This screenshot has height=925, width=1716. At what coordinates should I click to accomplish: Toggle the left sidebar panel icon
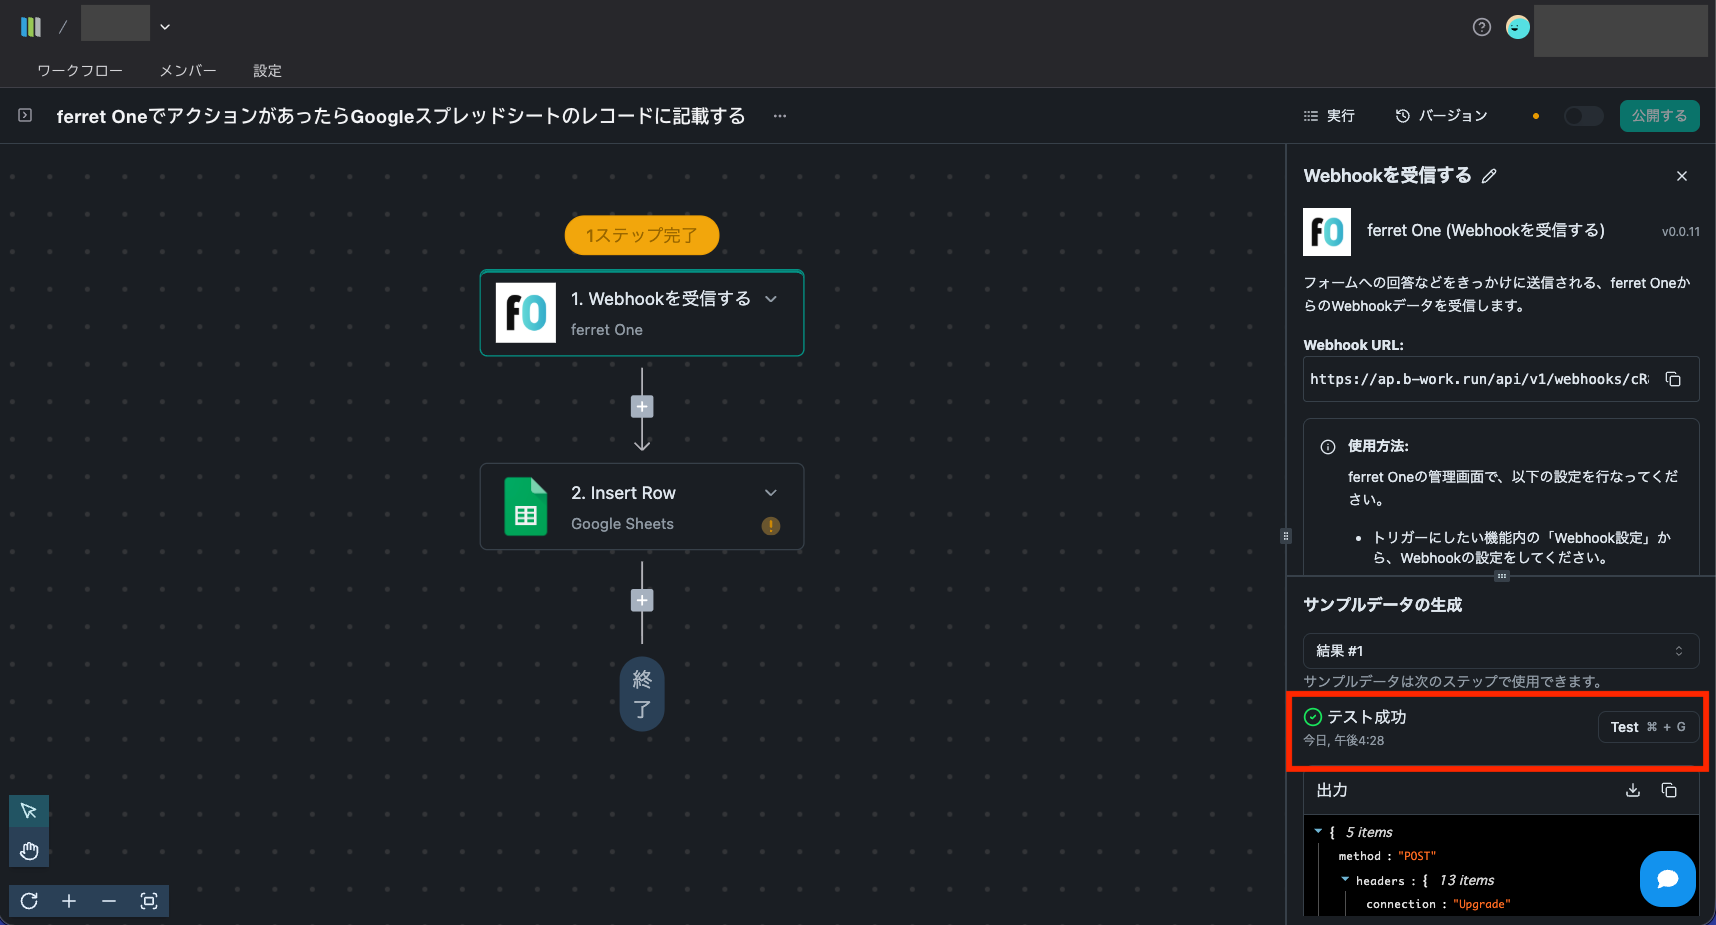(25, 116)
